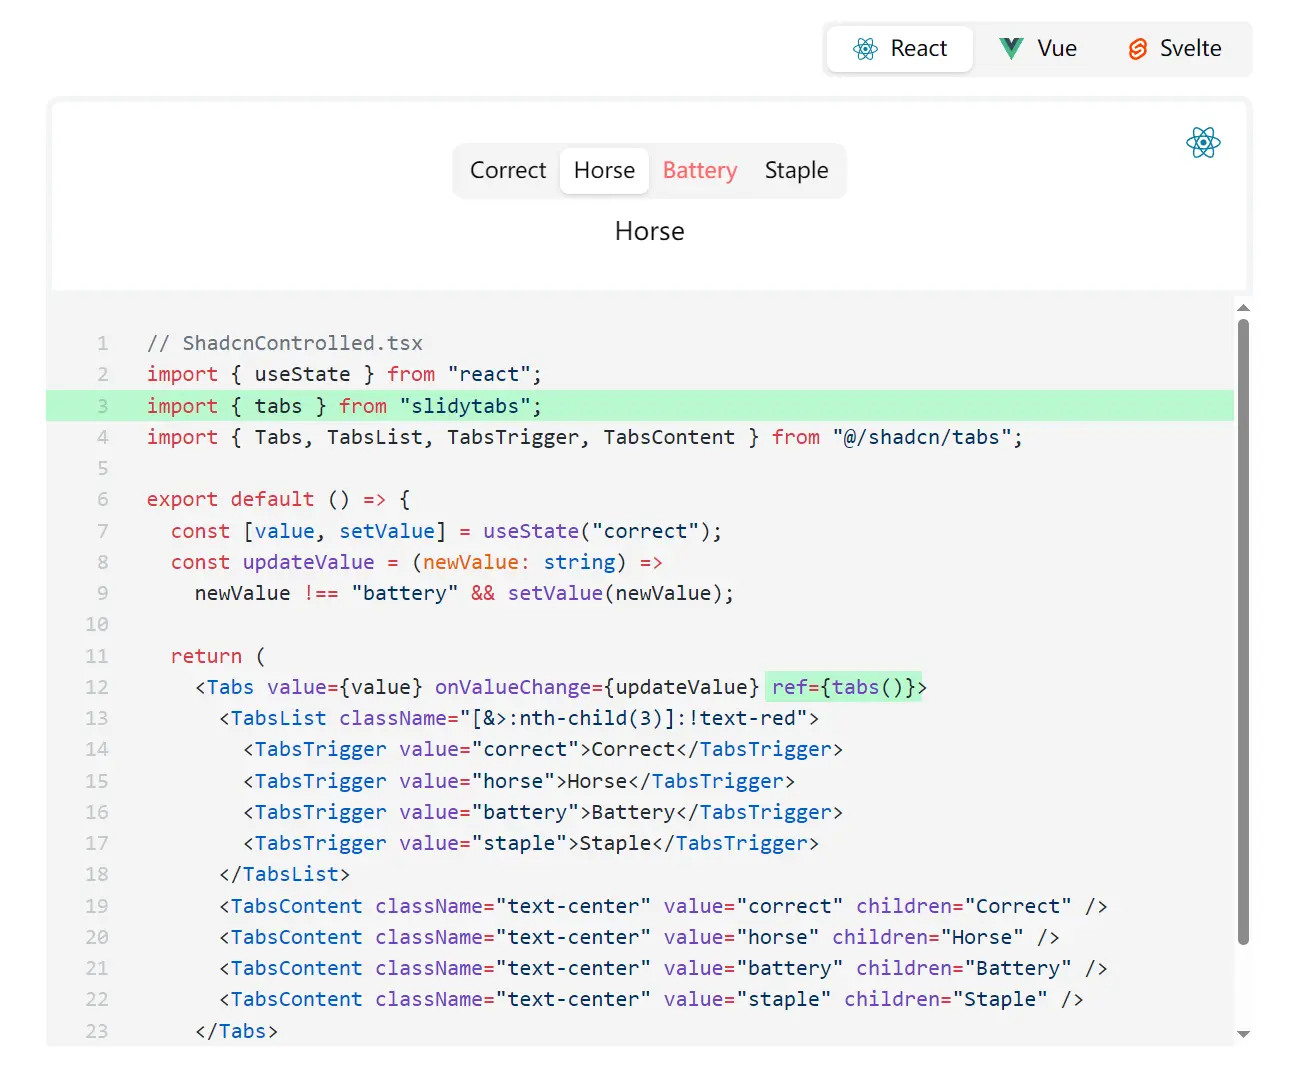
Task: Switch to the Svelte framework tab
Action: (x=1175, y=48)
